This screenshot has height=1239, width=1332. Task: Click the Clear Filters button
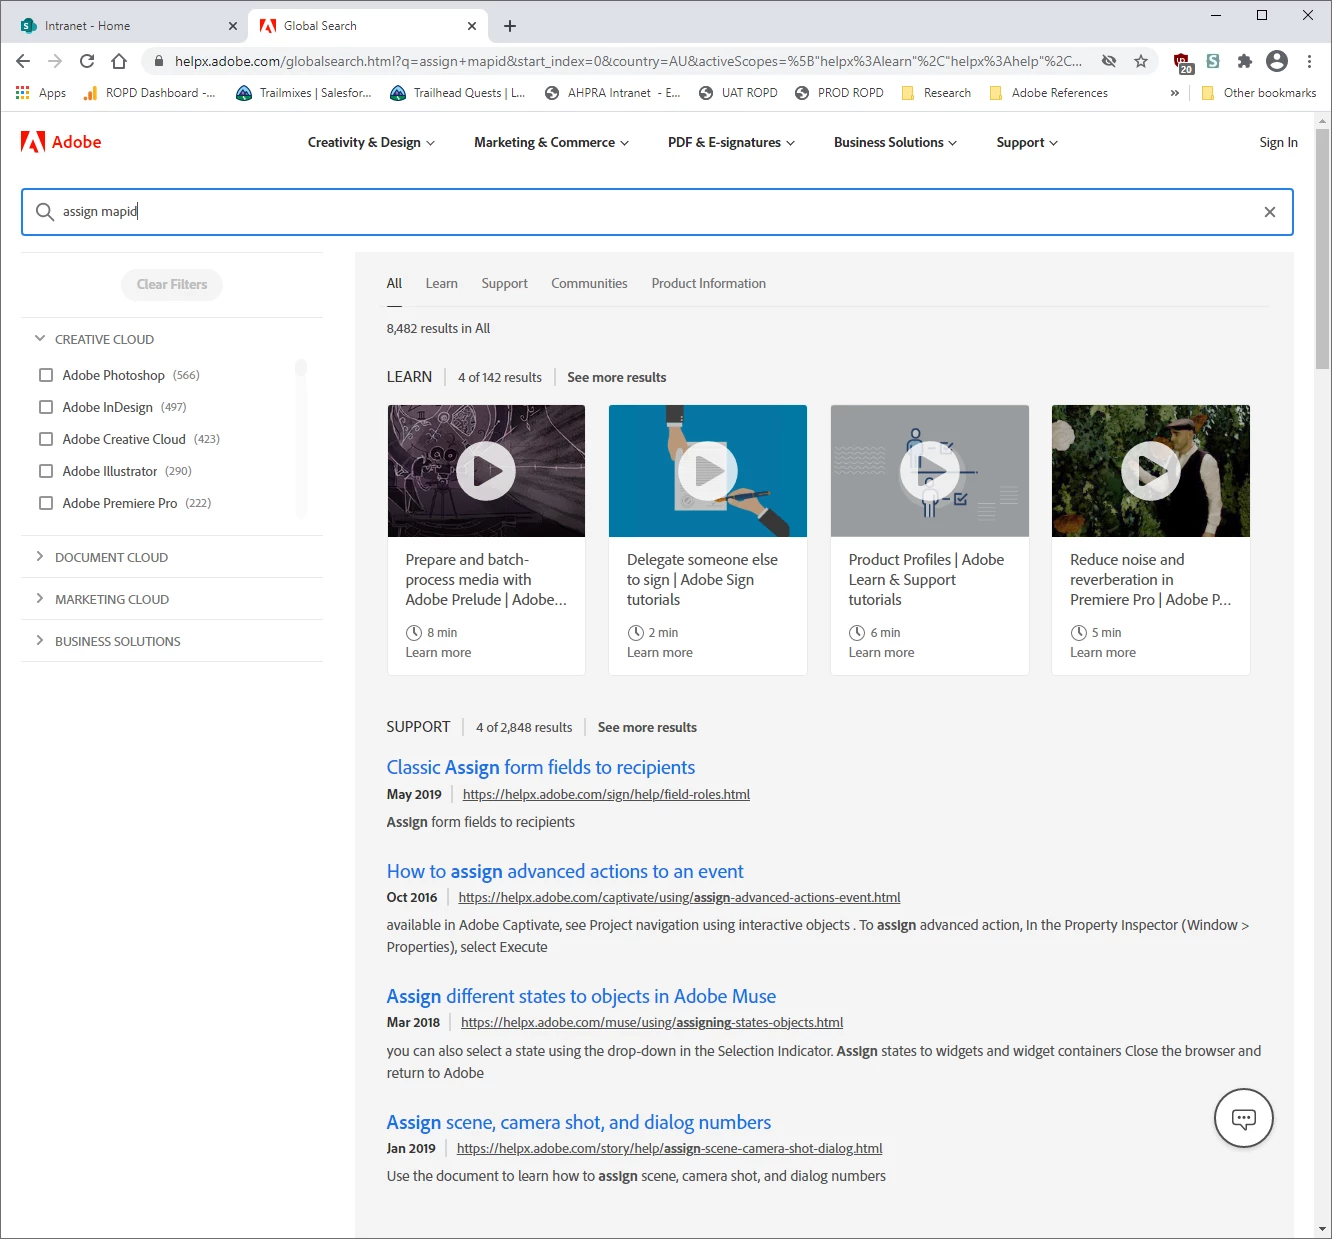coord(172,284)
